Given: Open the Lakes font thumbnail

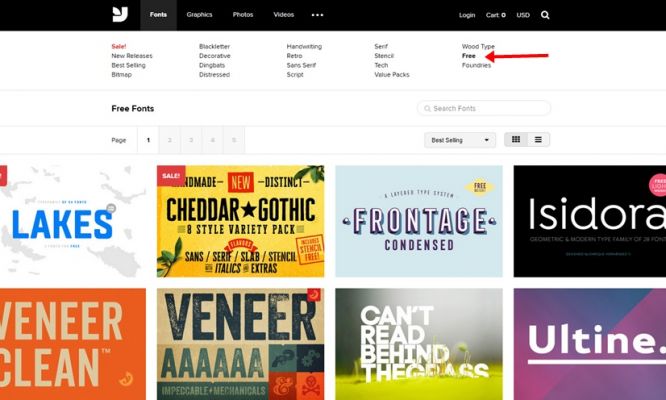Looking at the screenshot, I should pyautogui.click(x=73, y=221).
